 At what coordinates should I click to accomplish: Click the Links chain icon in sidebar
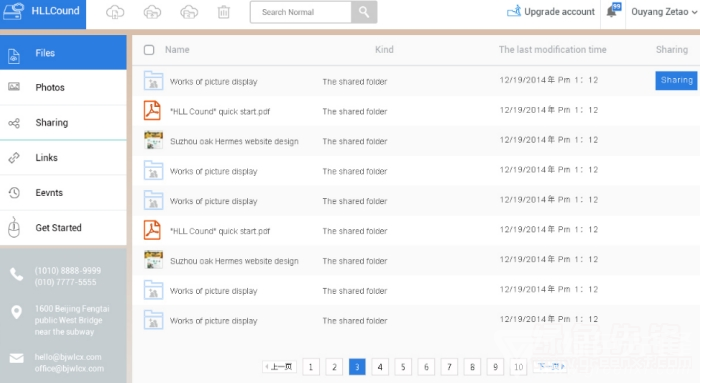14,157
